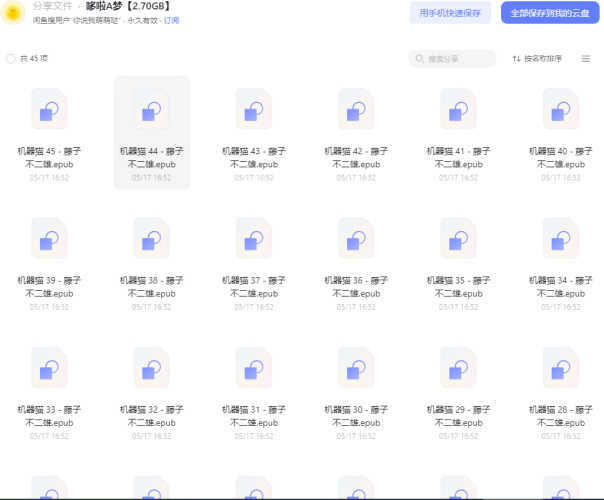Click the 订阅 subscribe link
604x500 pixels.
(171, 20)
